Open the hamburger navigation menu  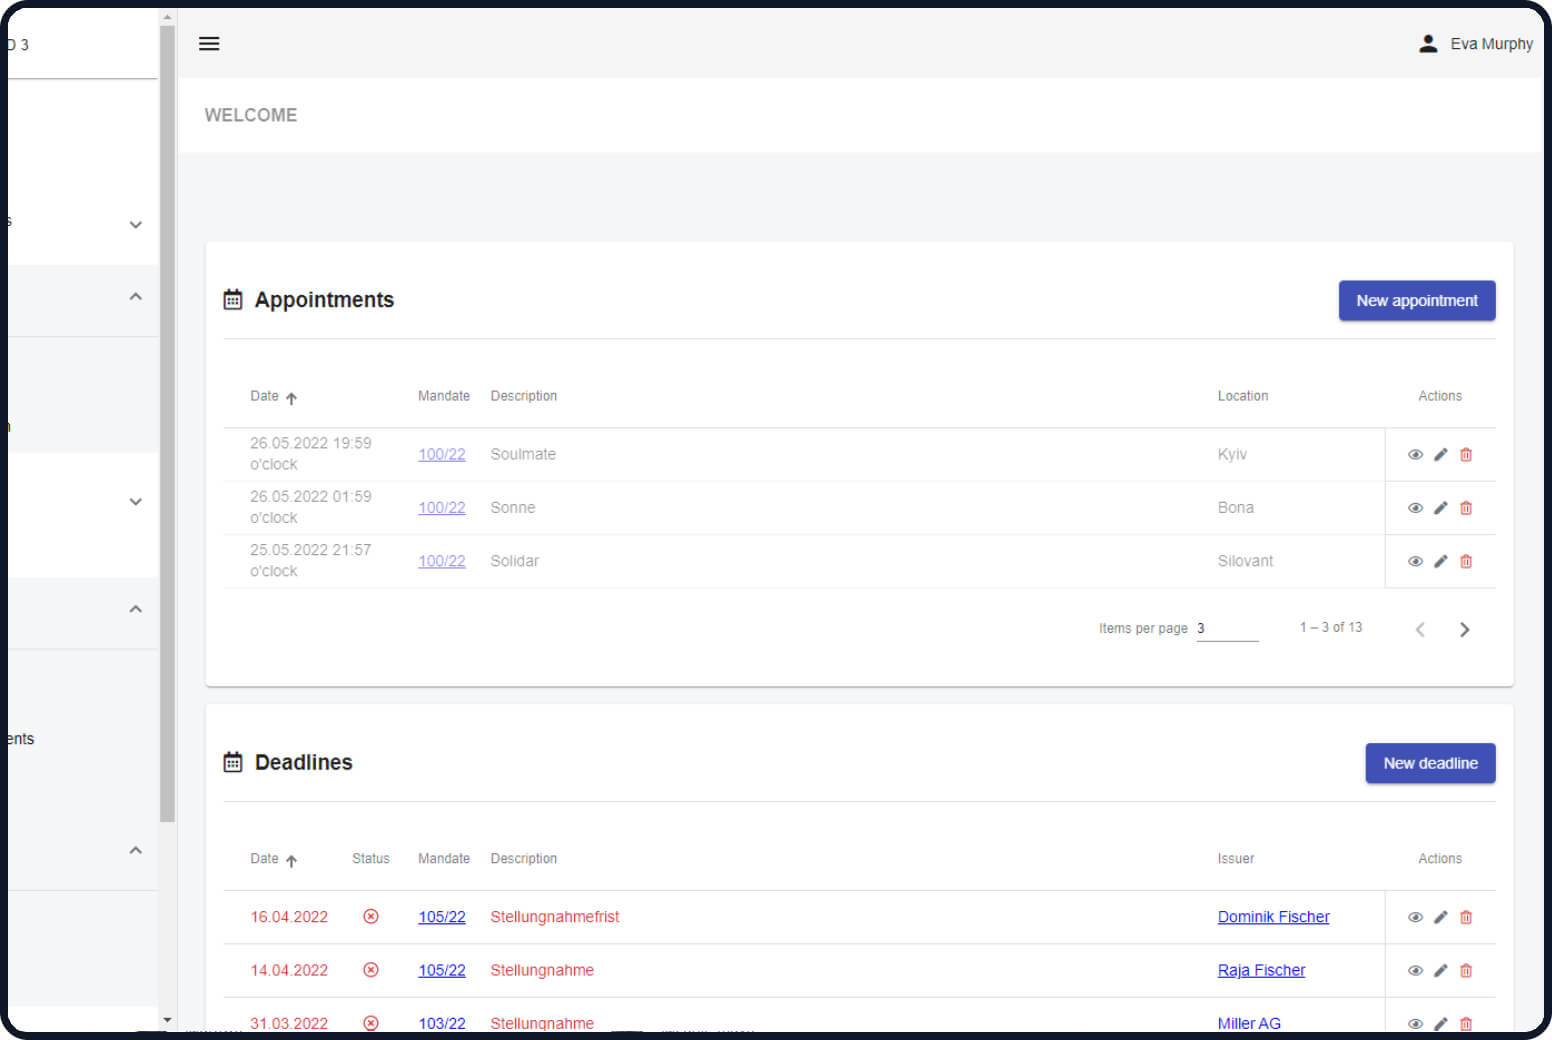pyautogui.click(x=209, y=44)
